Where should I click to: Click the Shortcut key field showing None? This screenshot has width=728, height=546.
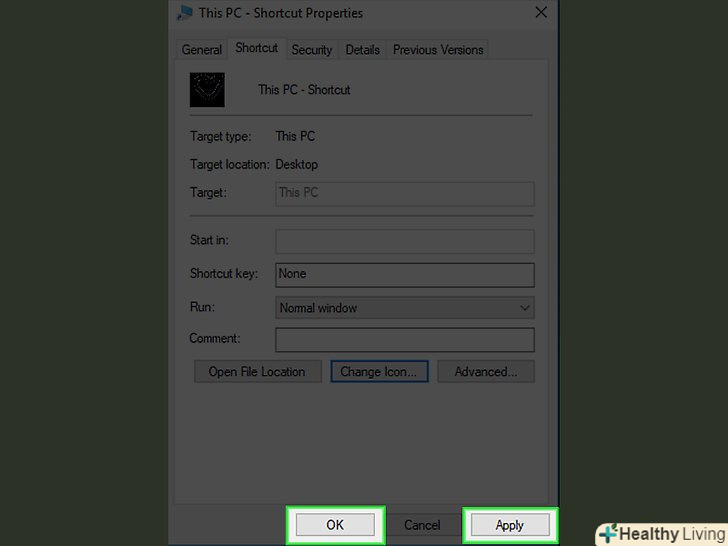(x=404, y=275)
